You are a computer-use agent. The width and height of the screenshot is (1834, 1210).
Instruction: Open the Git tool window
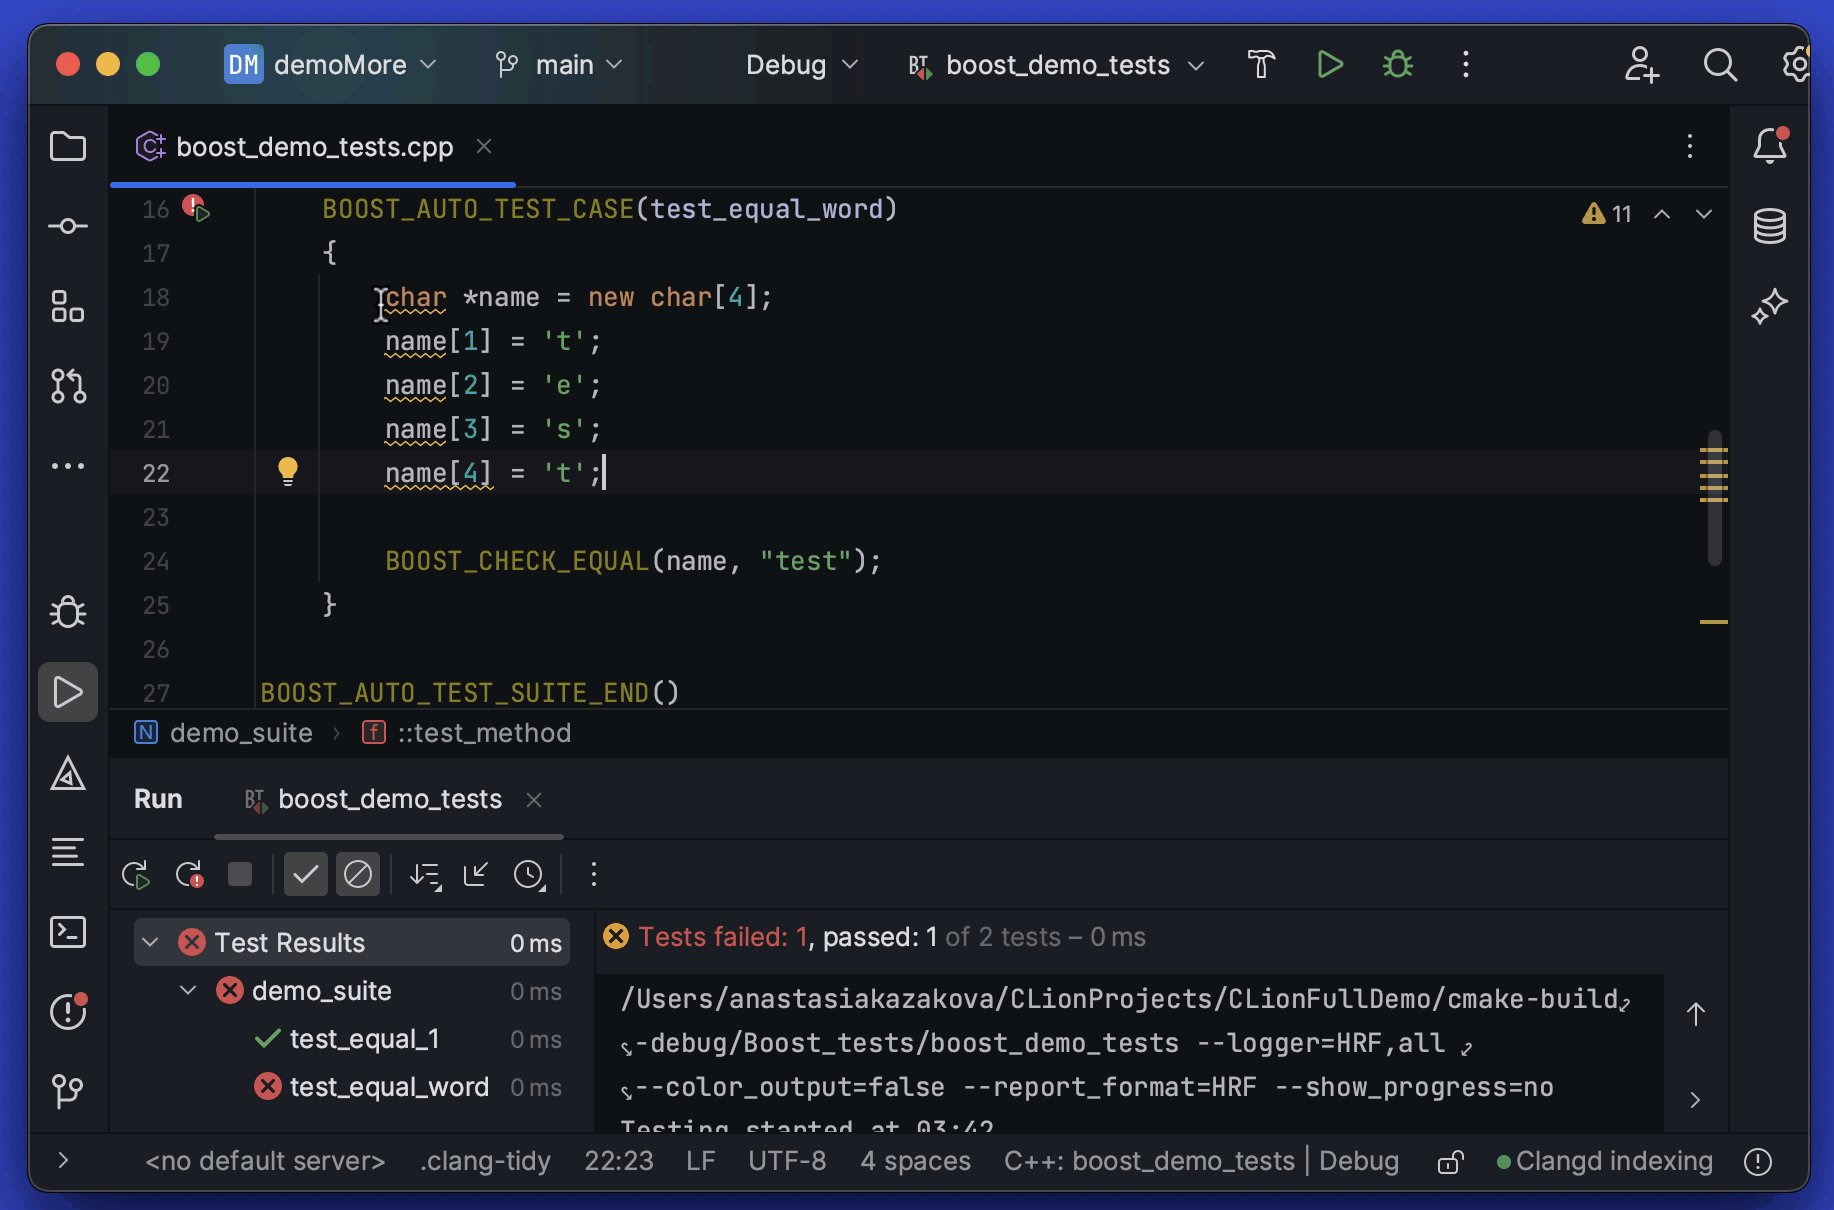(68, 1091)
